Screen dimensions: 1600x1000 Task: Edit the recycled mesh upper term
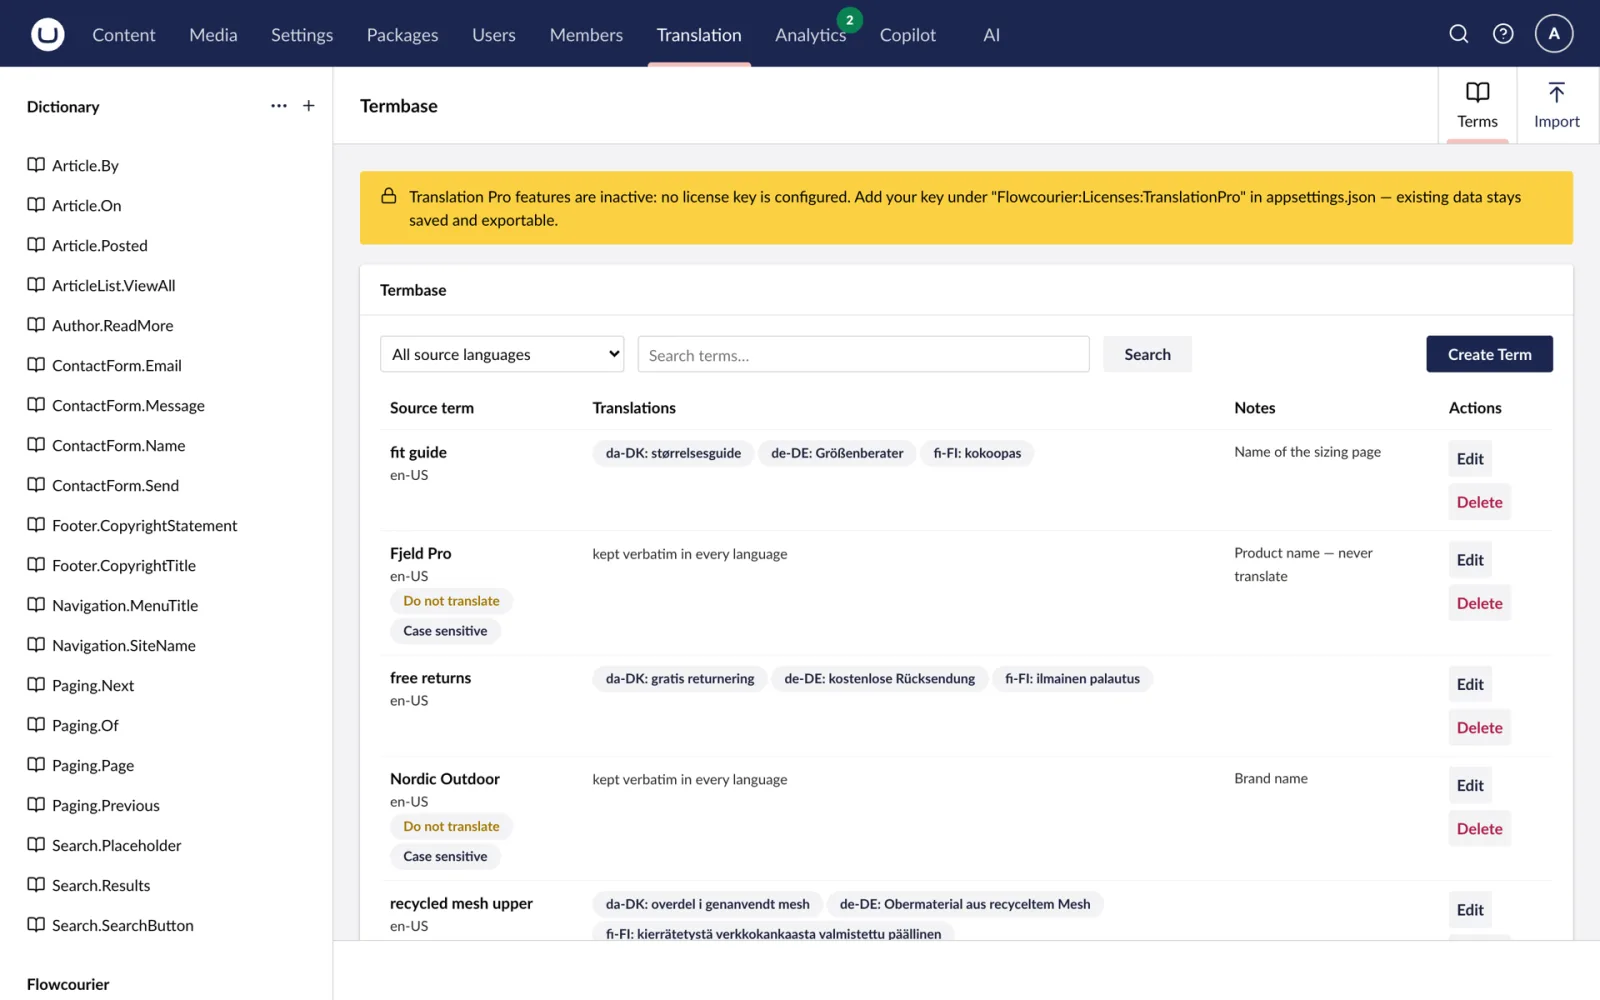point(1470,910)
